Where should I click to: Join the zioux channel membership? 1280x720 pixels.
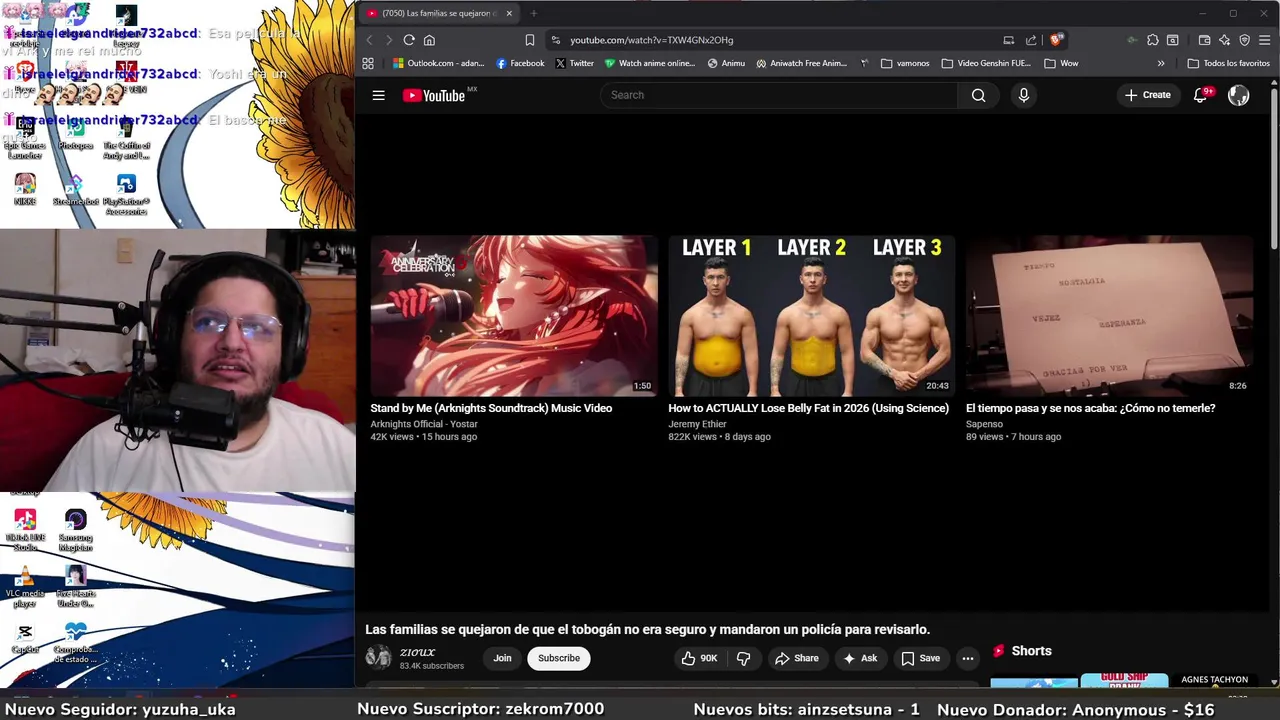[x=502, y=658]
